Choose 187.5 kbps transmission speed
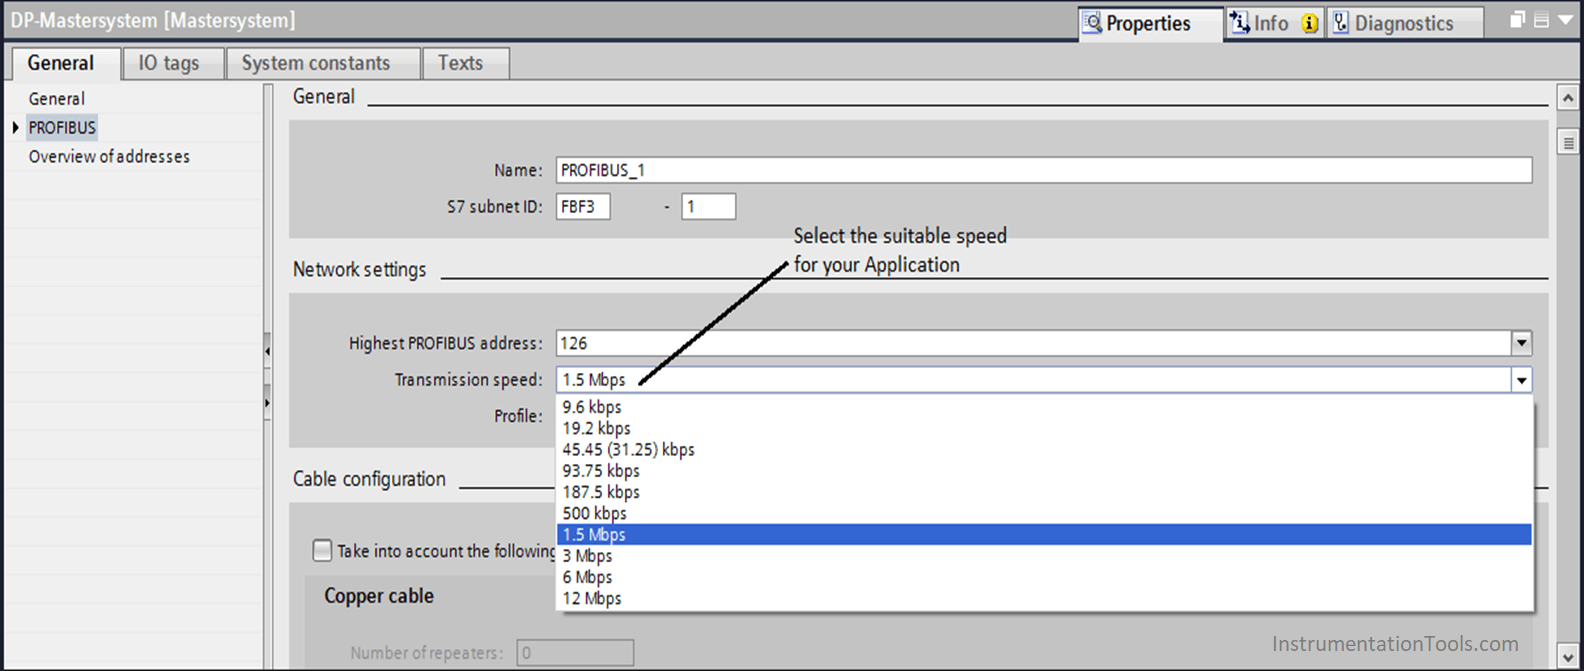The image size is (1584, 671). pyautogui.click(x=1044, y=492)
